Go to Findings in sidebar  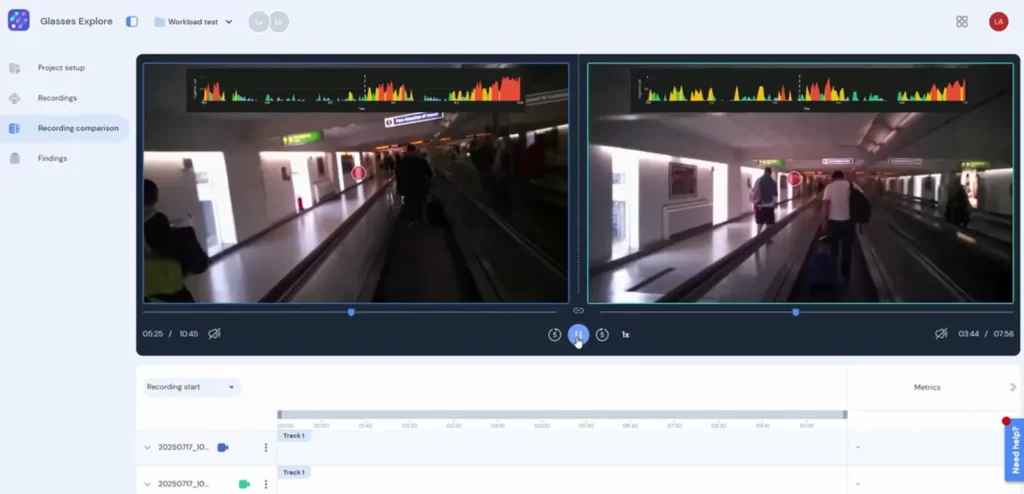[52, 158]
